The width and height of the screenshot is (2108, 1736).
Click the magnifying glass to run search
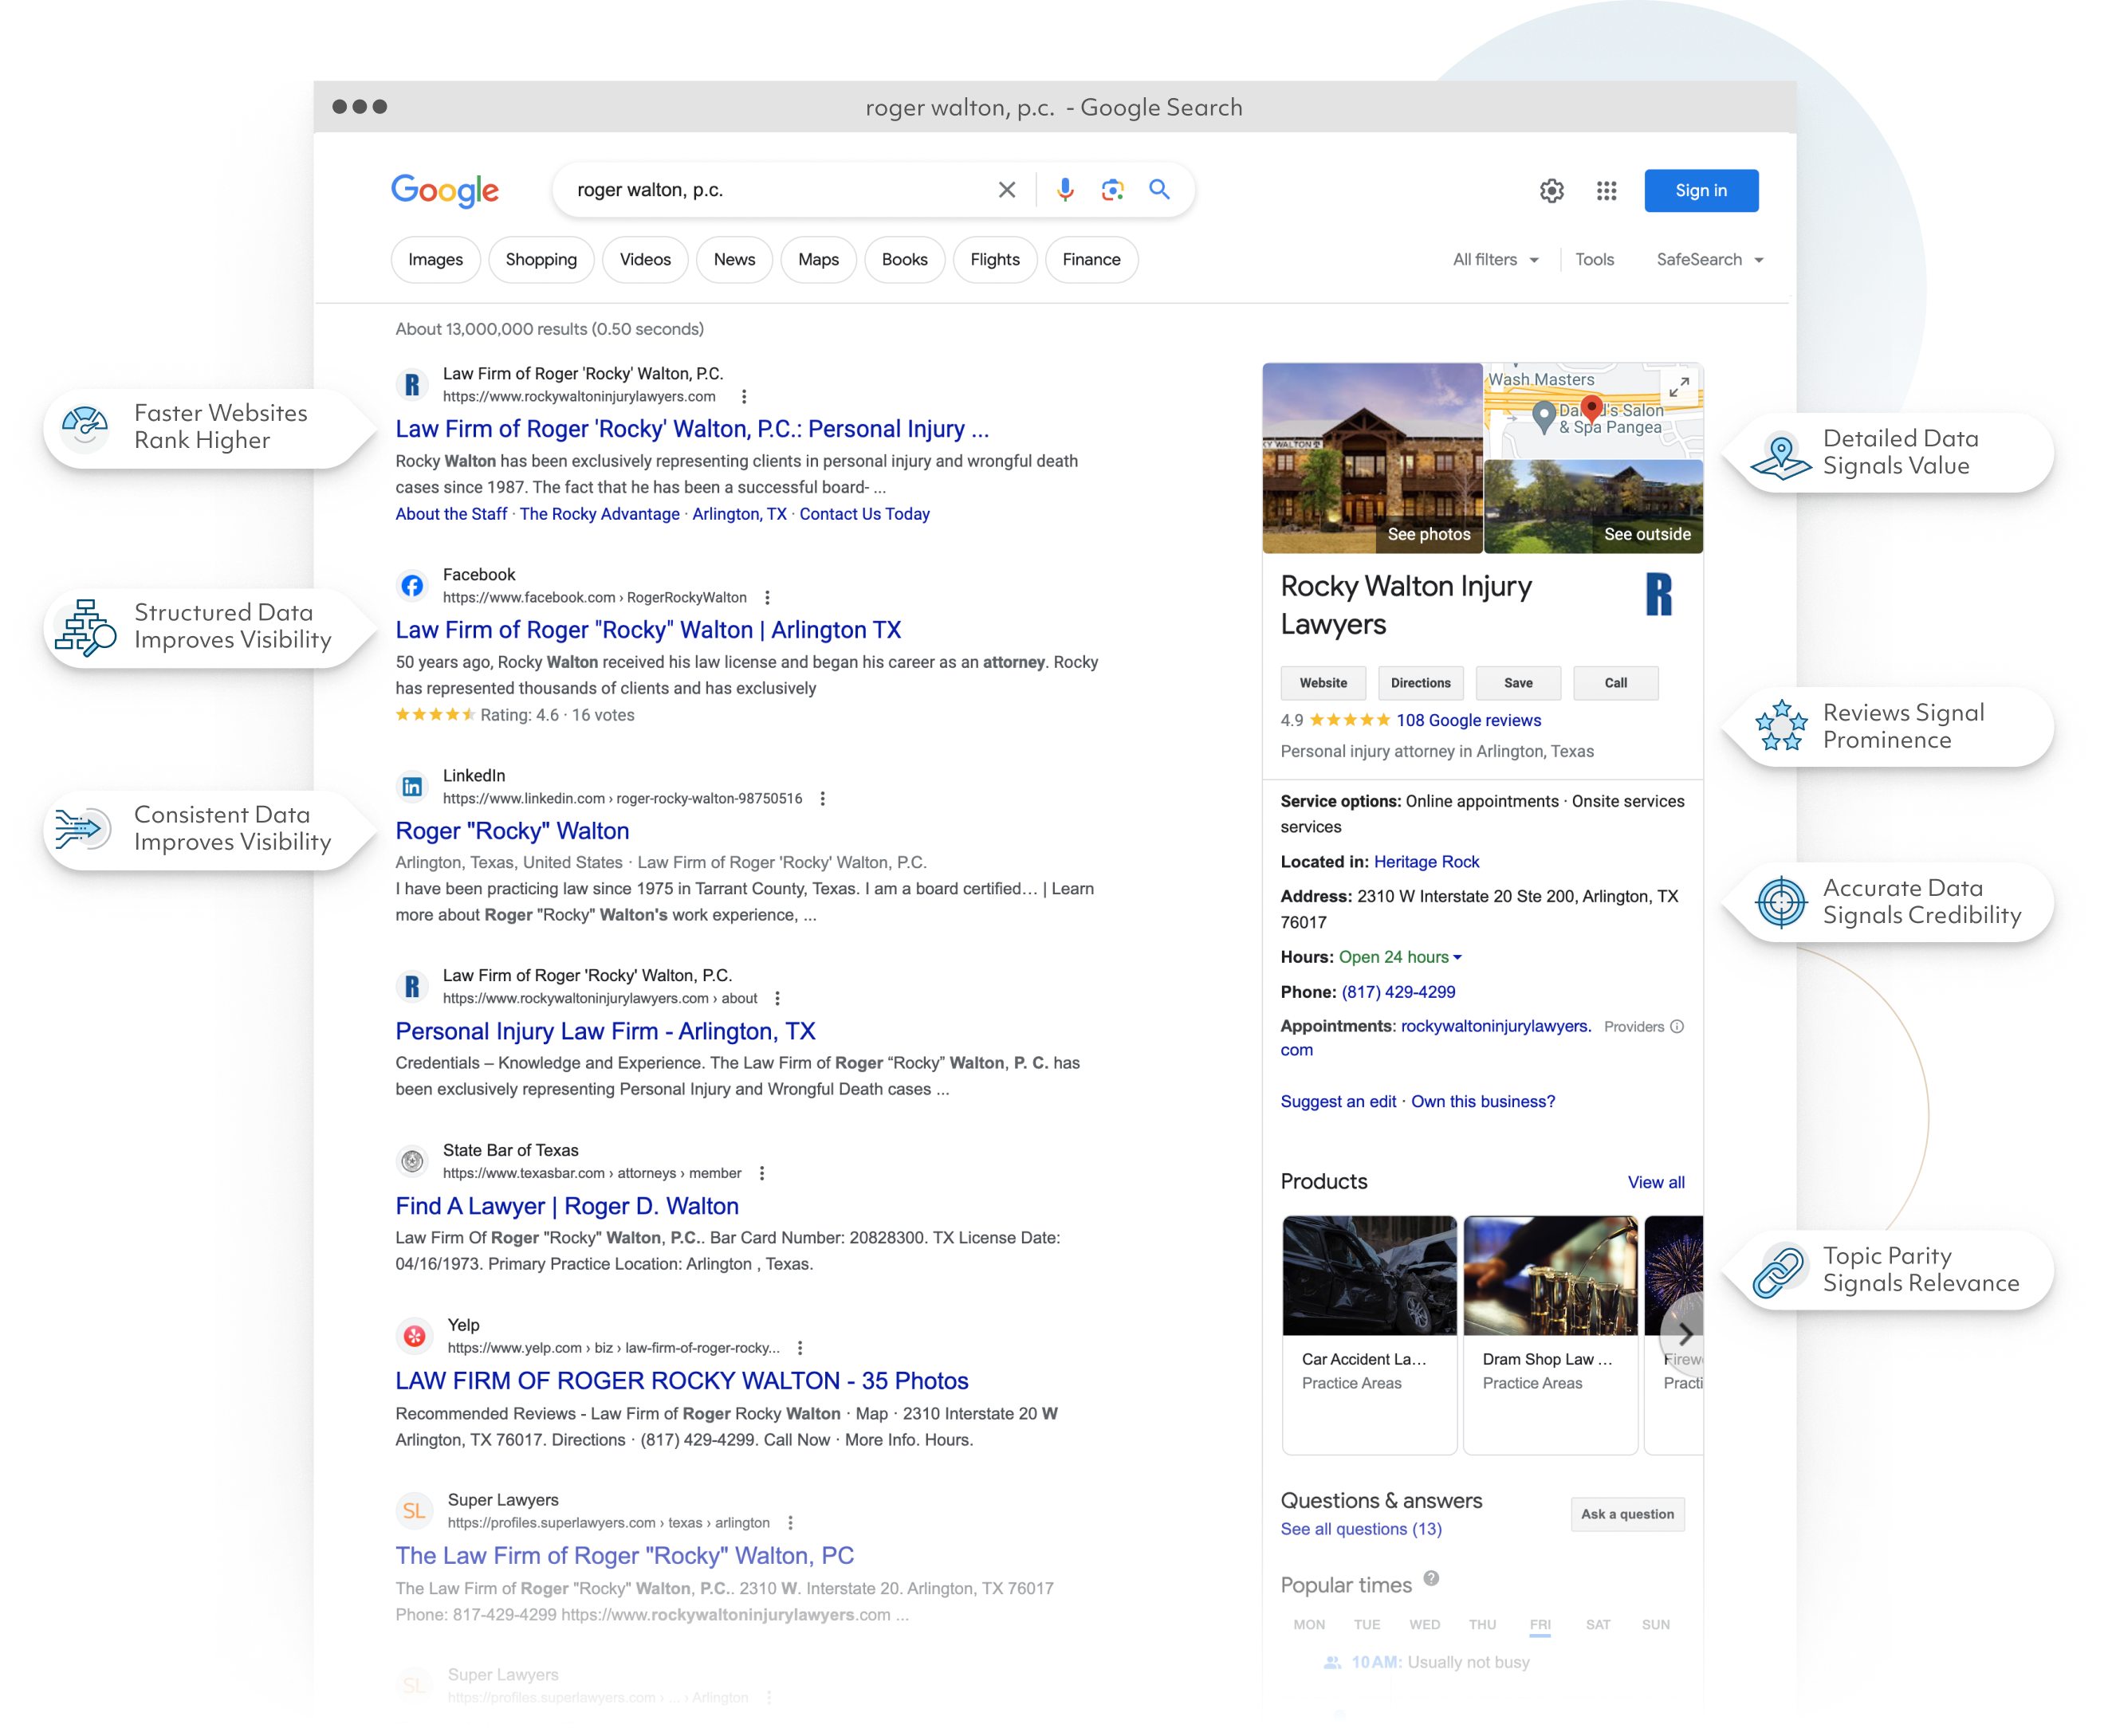tap(1160, 190)
